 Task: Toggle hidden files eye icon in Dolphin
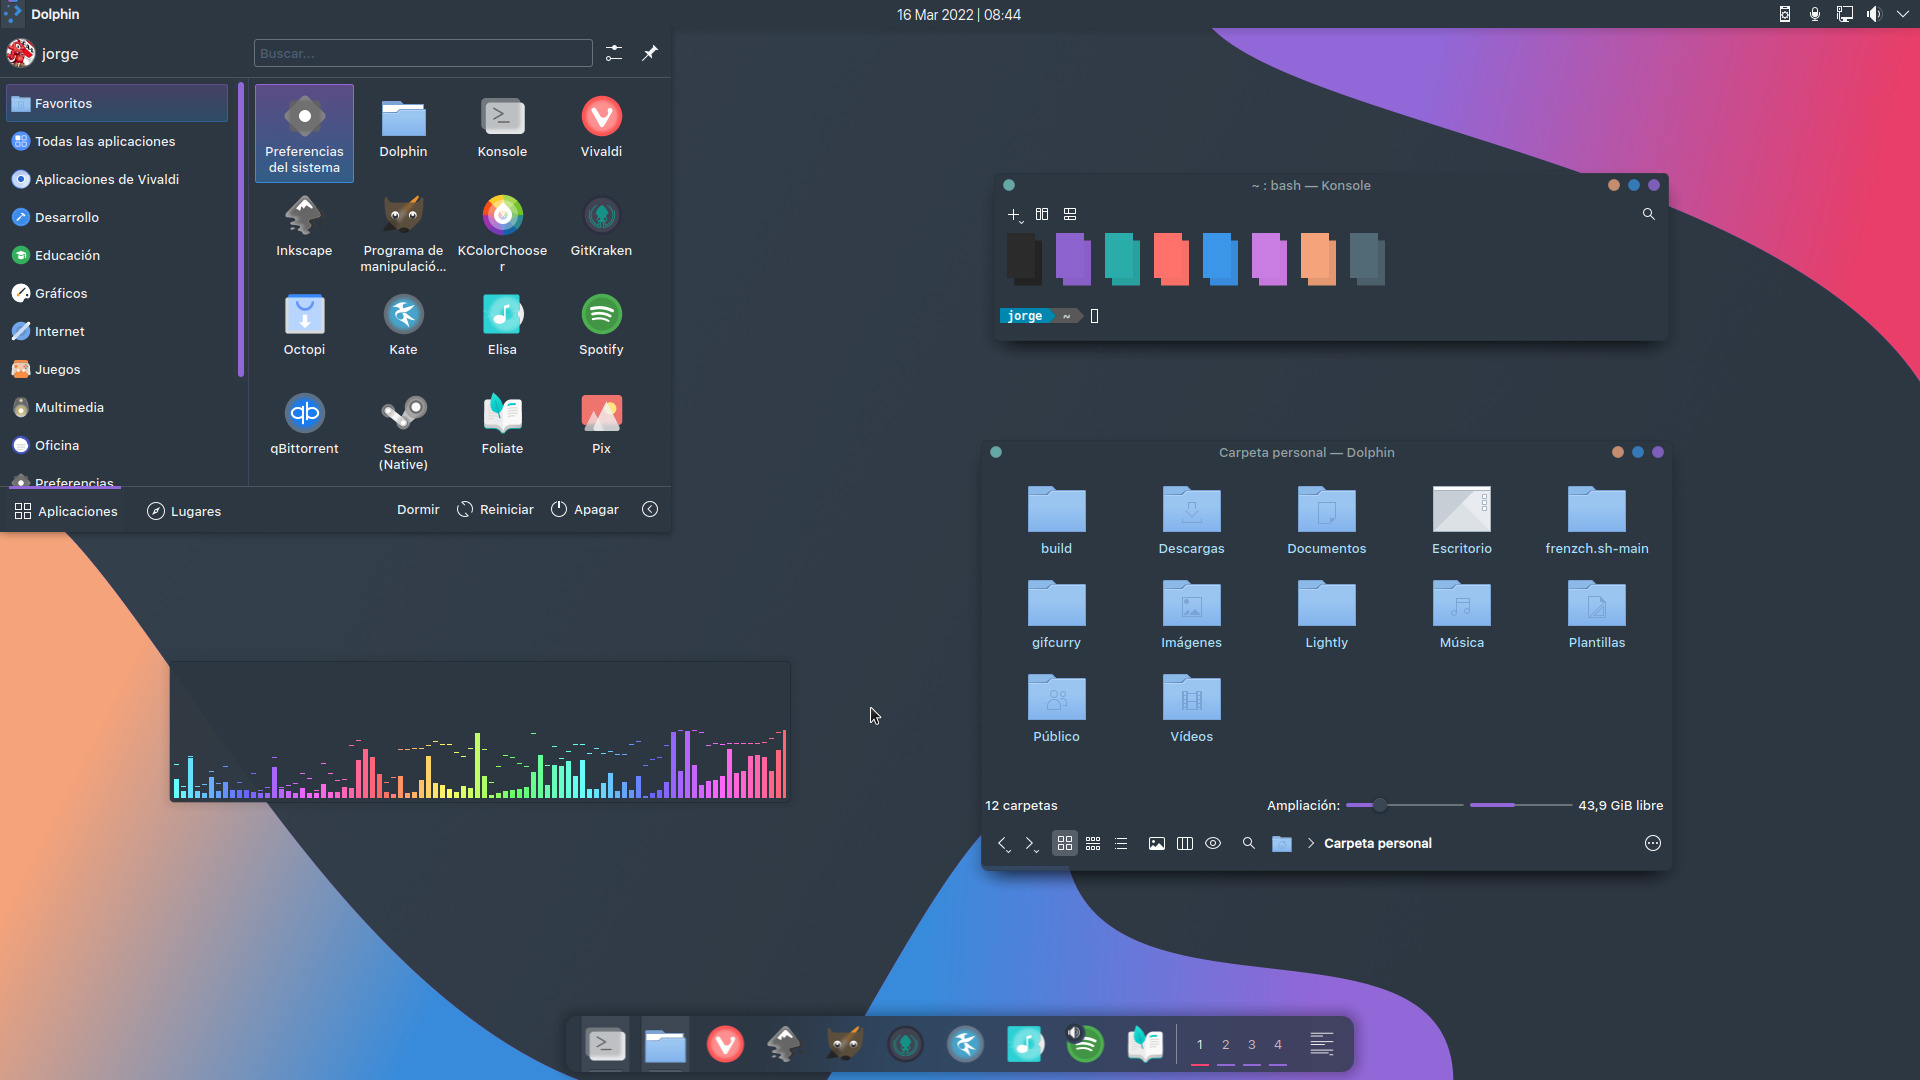pos(1213,843)
